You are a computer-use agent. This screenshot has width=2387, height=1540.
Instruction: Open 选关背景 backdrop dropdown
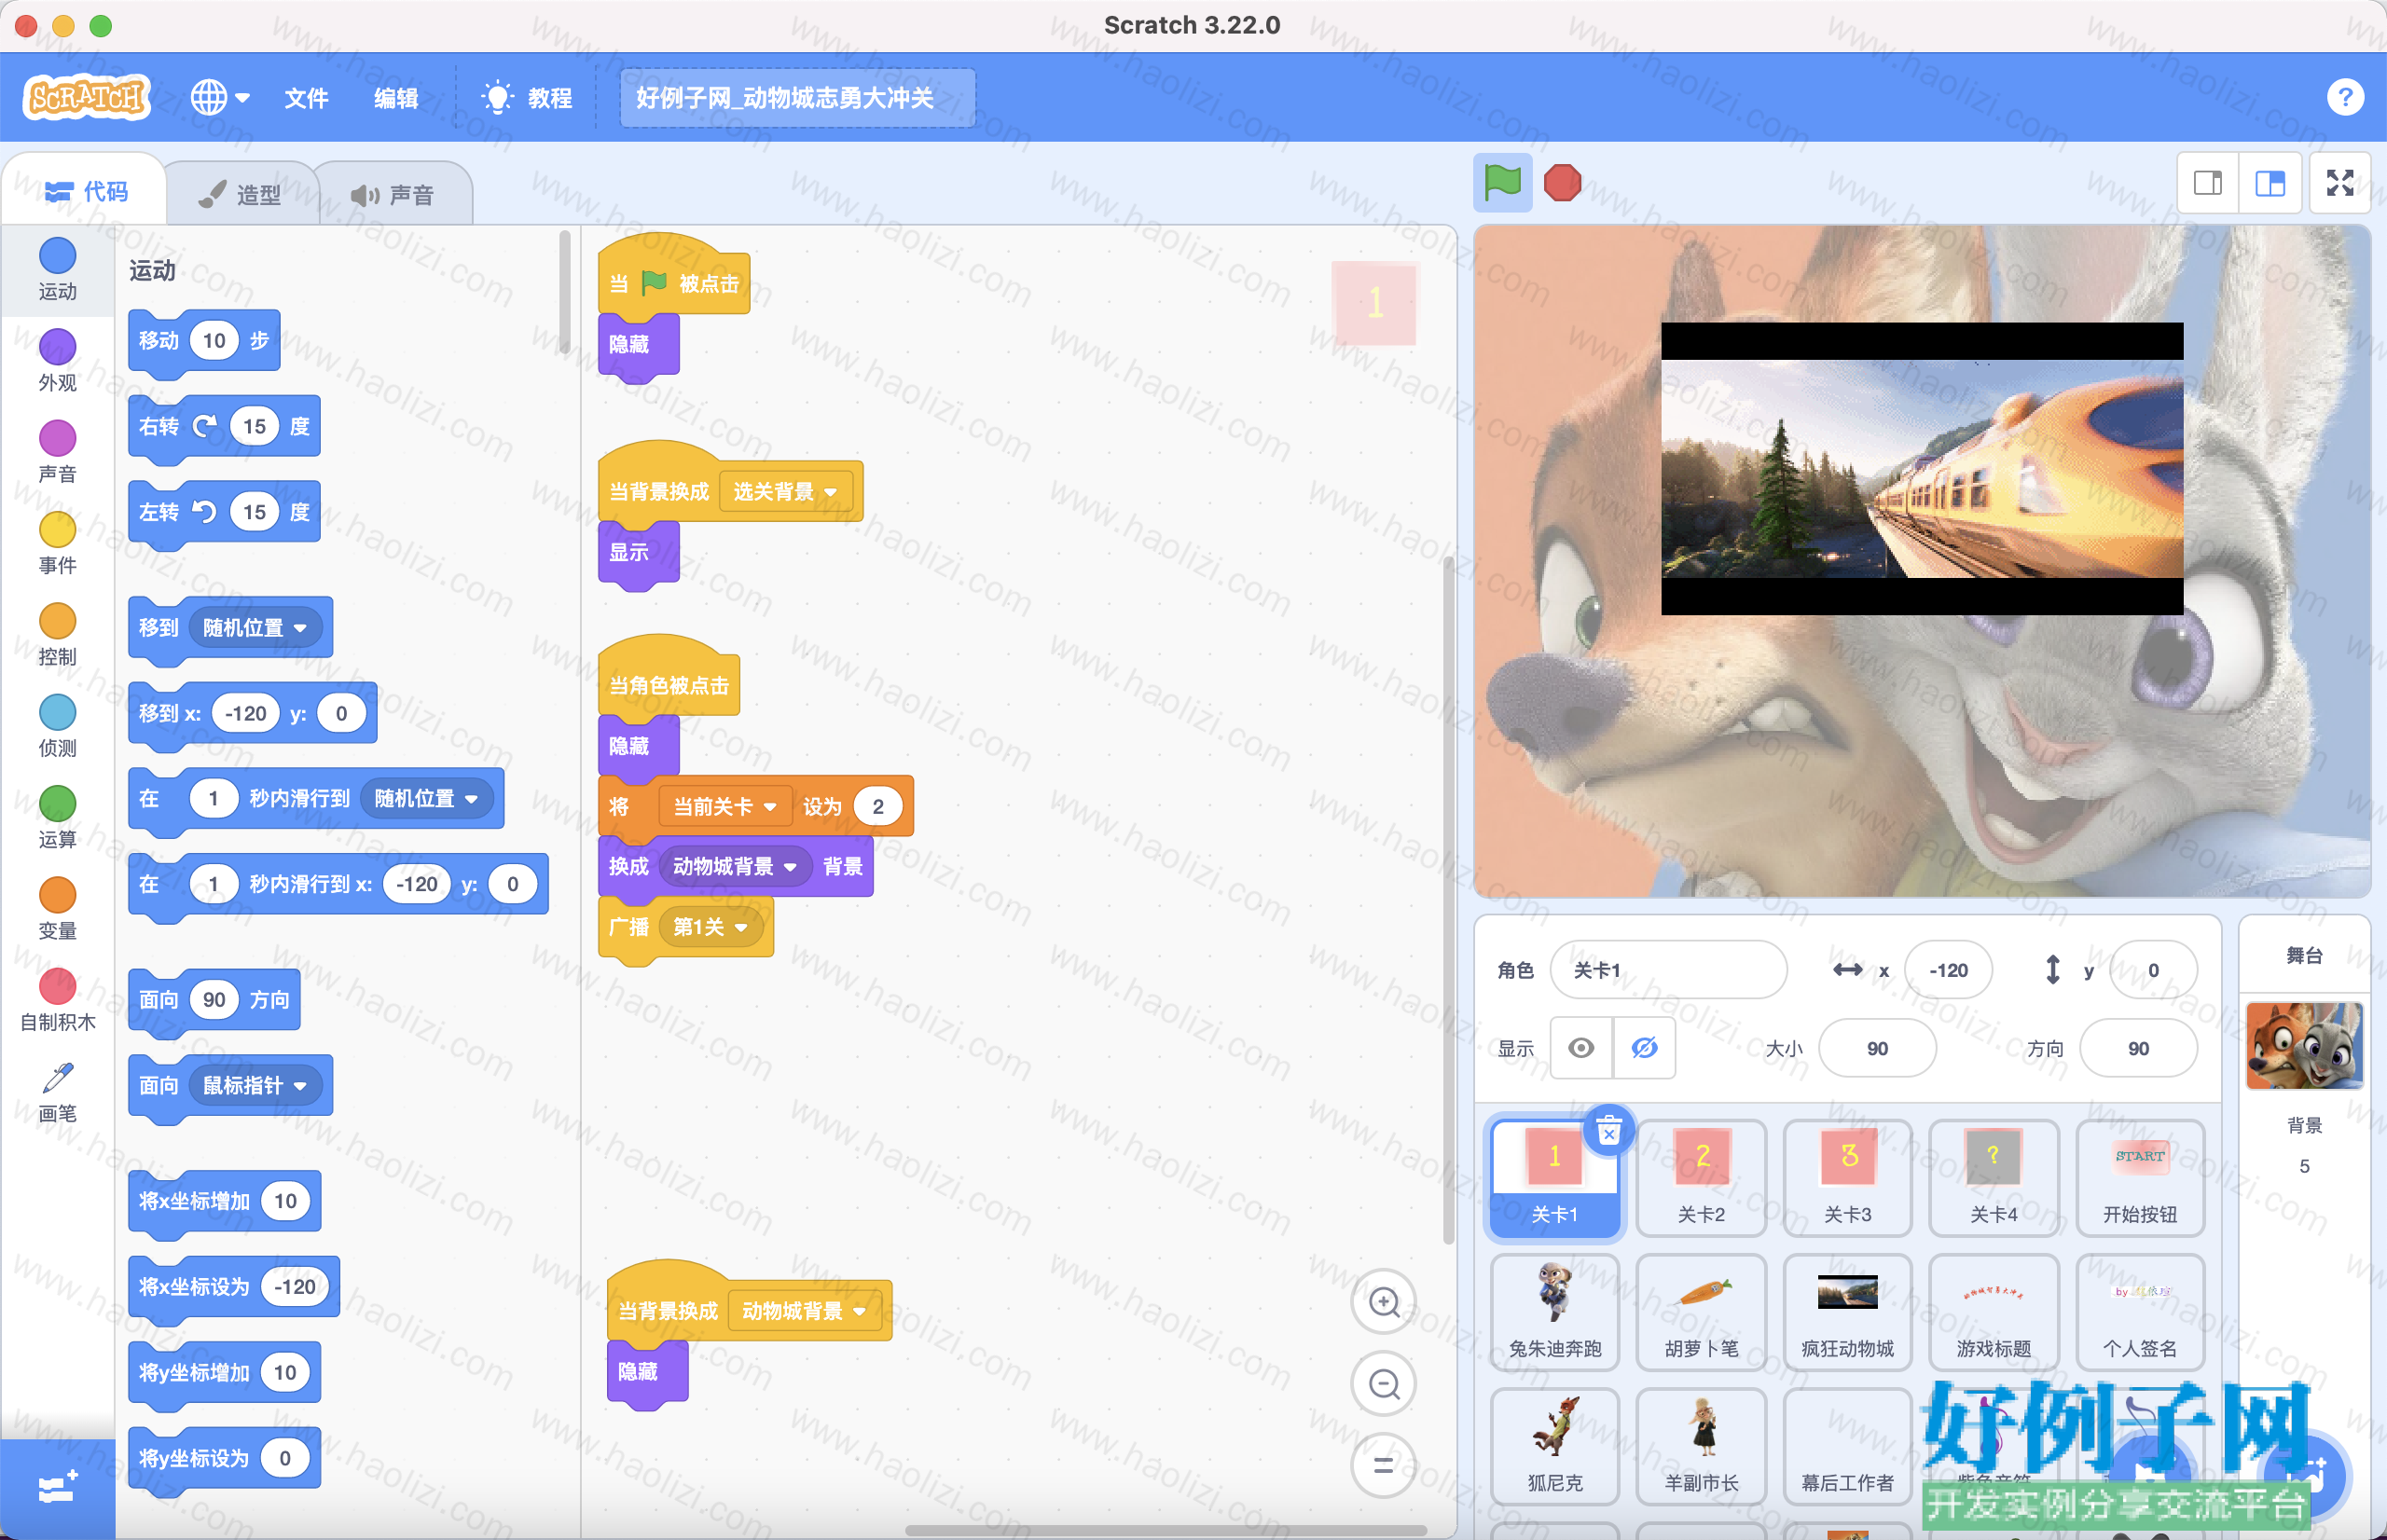tap(787, 492)
